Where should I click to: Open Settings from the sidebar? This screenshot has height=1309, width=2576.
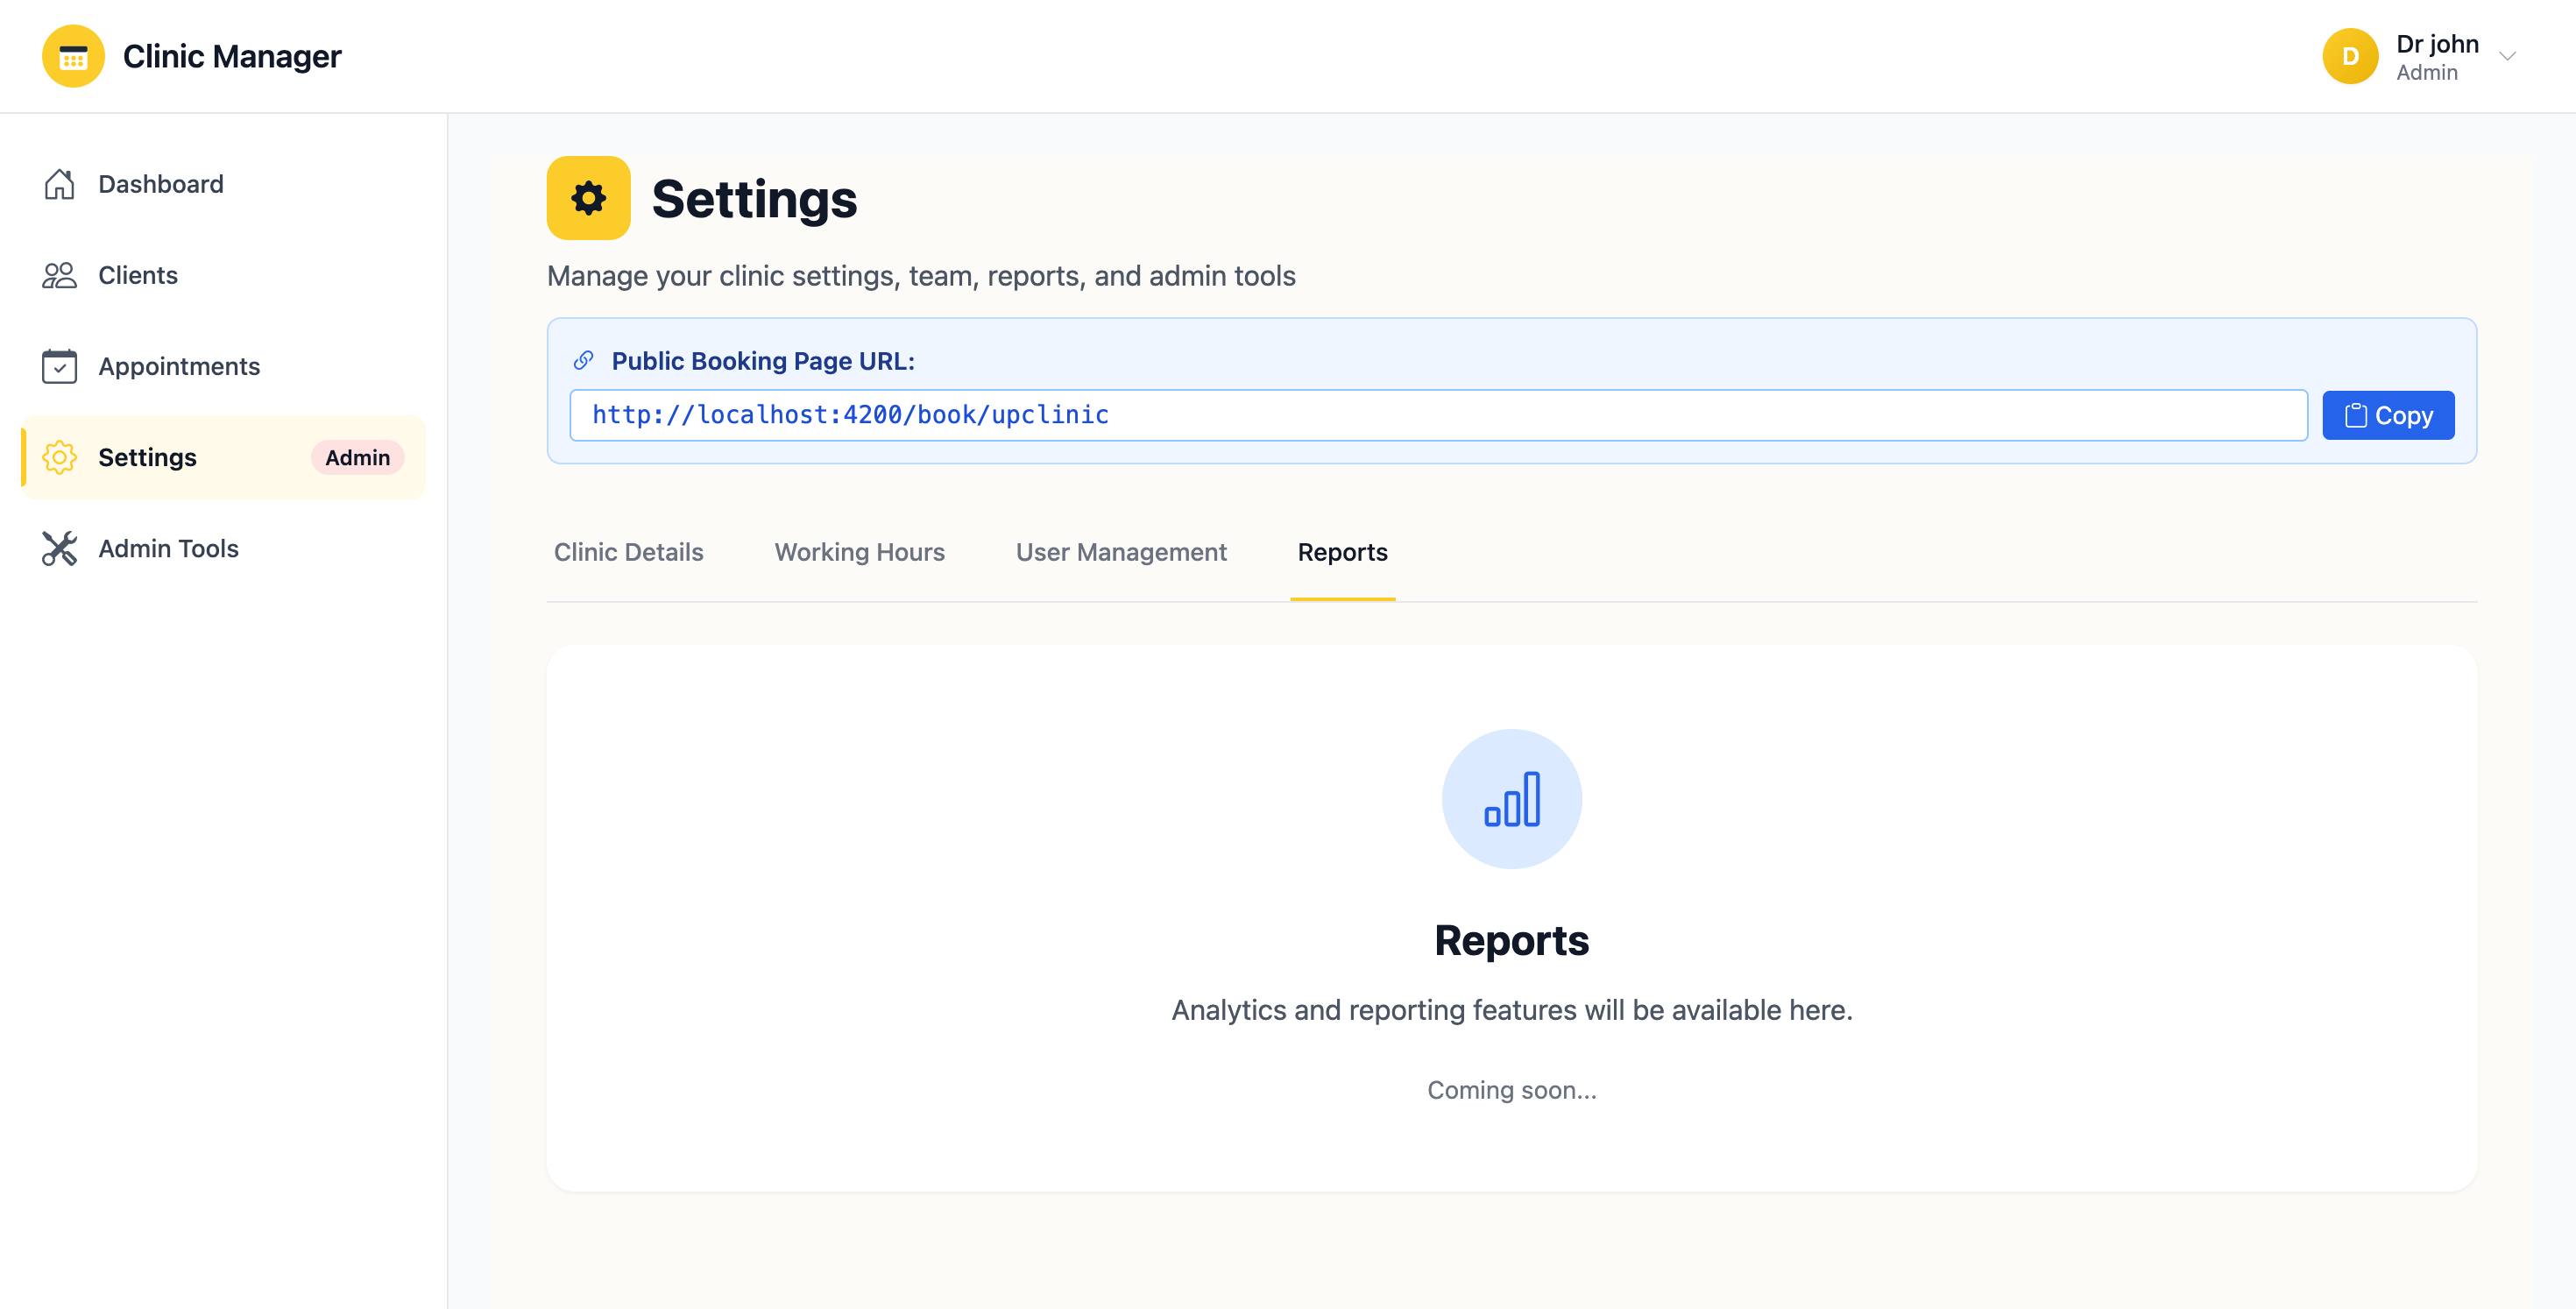pos(146,457)
